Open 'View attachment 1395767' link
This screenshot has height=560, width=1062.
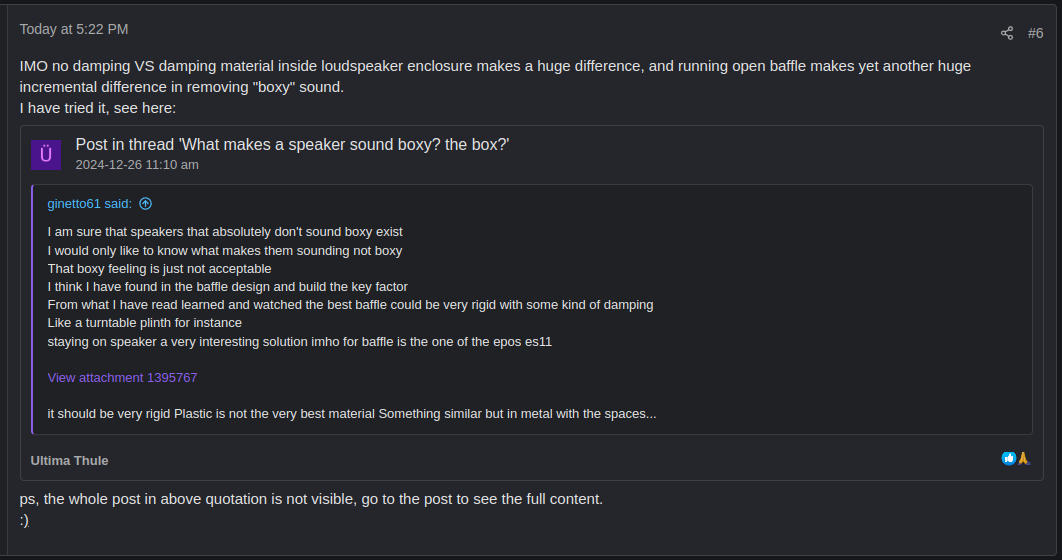(122, 378)
